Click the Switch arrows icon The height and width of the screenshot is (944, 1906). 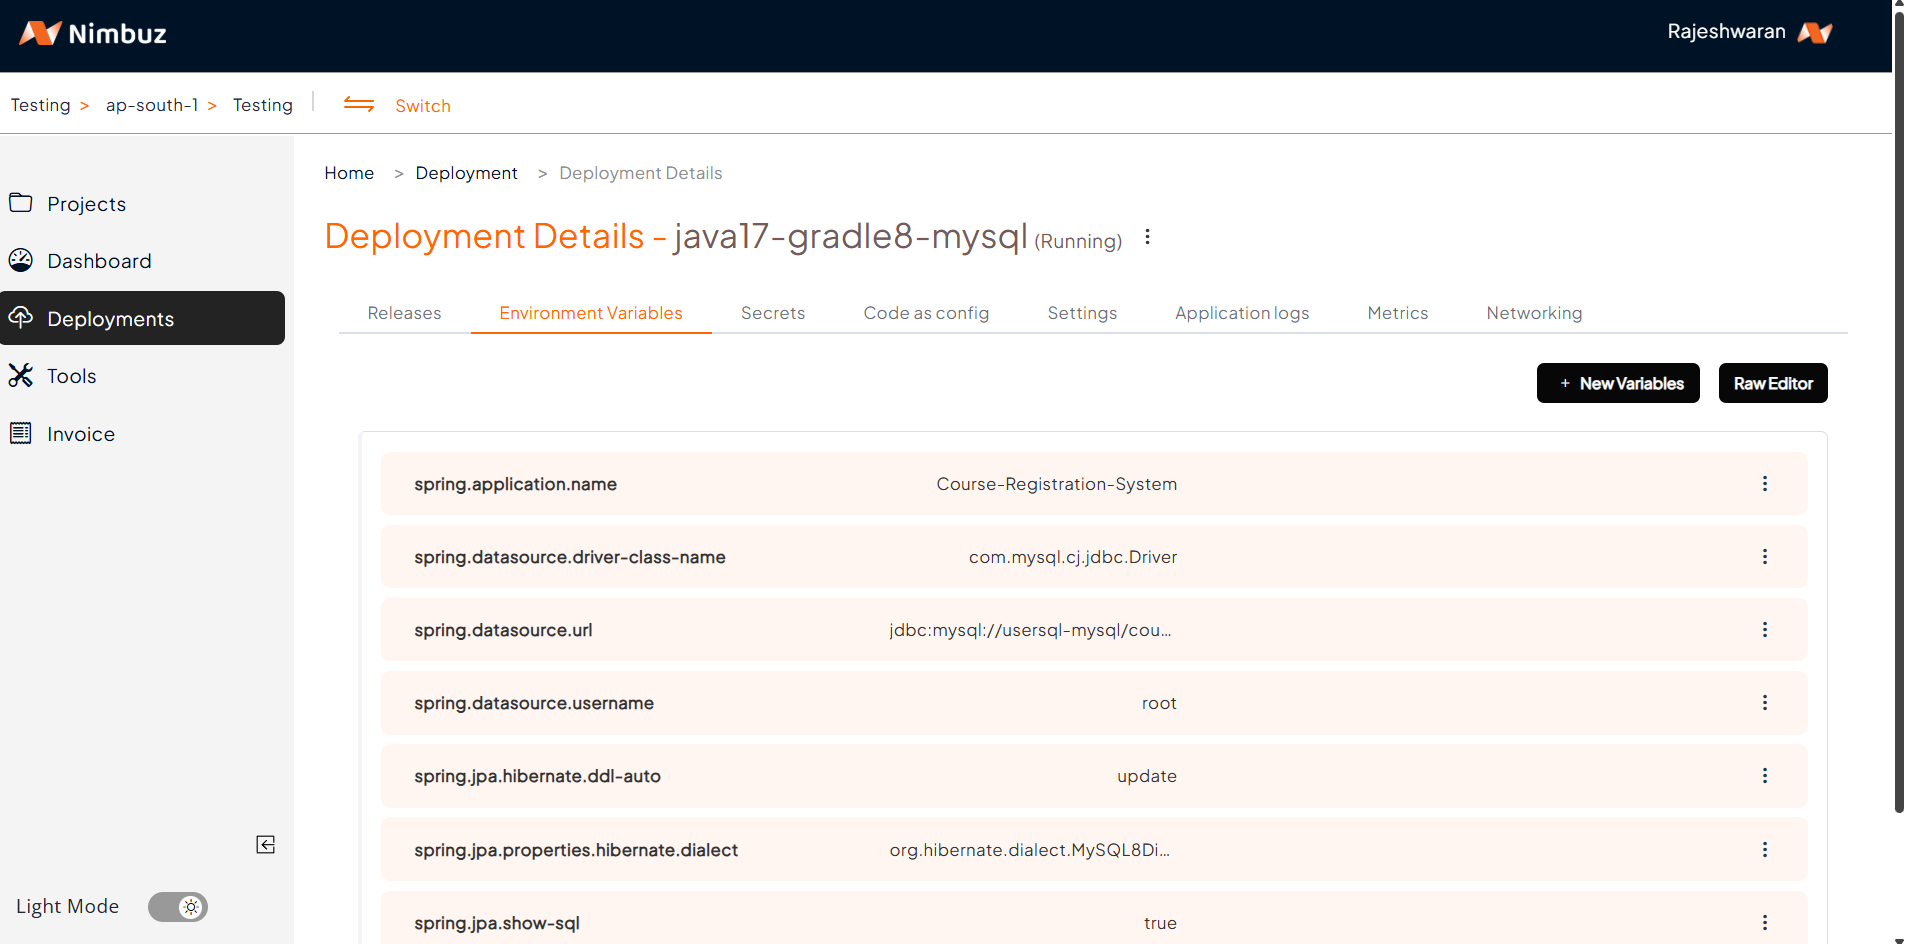pos(359,105)
